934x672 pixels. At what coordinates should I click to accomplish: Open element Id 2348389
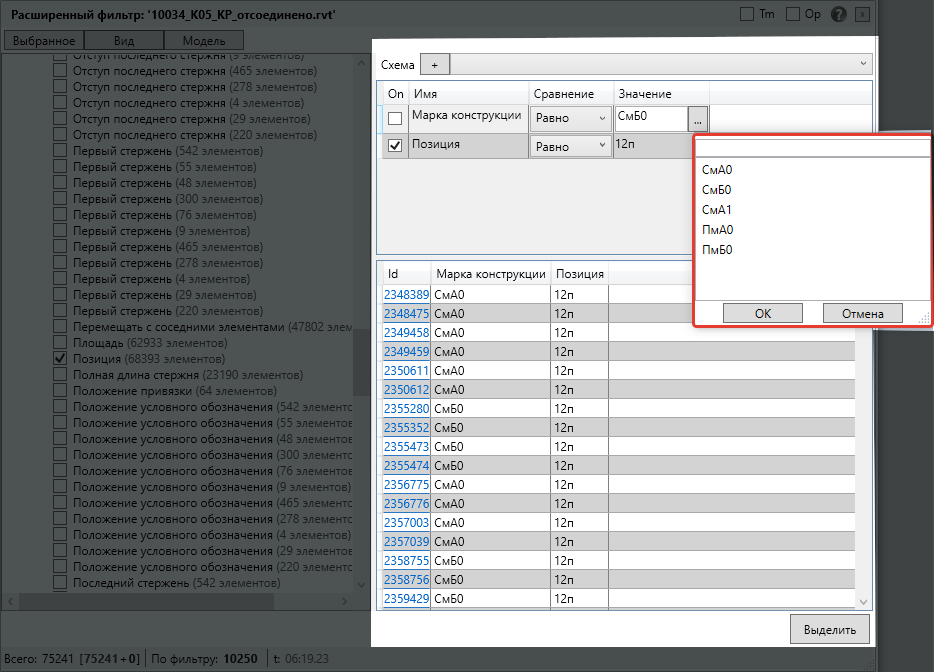406,294
